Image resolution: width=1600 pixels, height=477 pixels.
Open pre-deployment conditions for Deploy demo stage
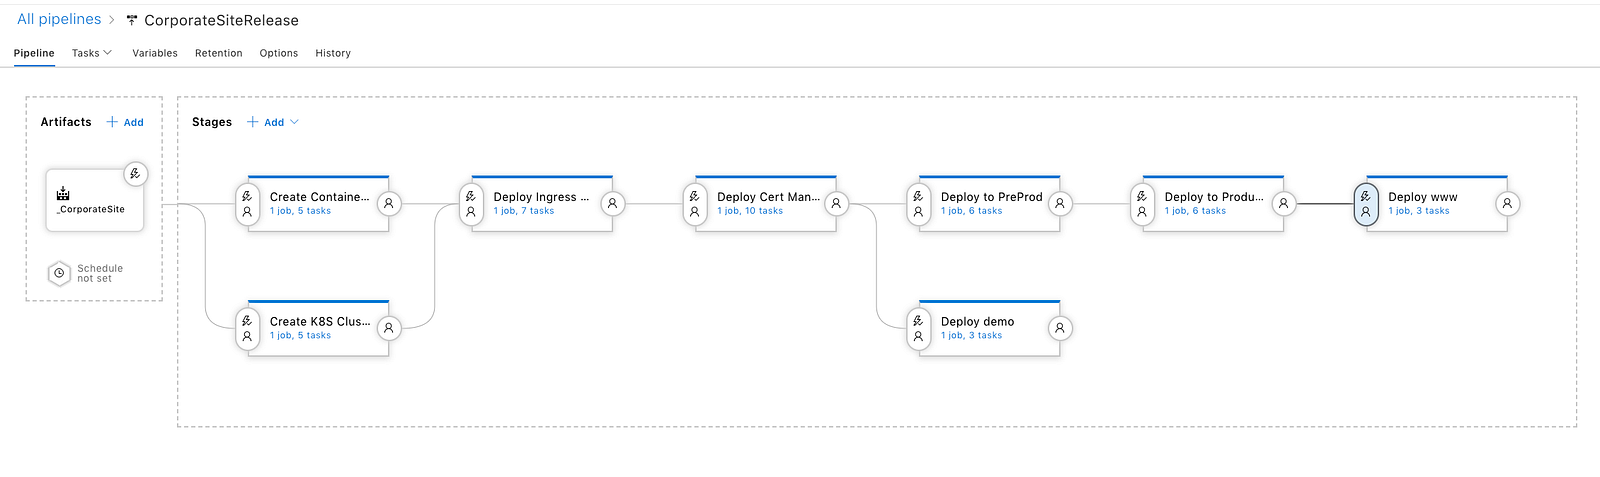(918, 328)
